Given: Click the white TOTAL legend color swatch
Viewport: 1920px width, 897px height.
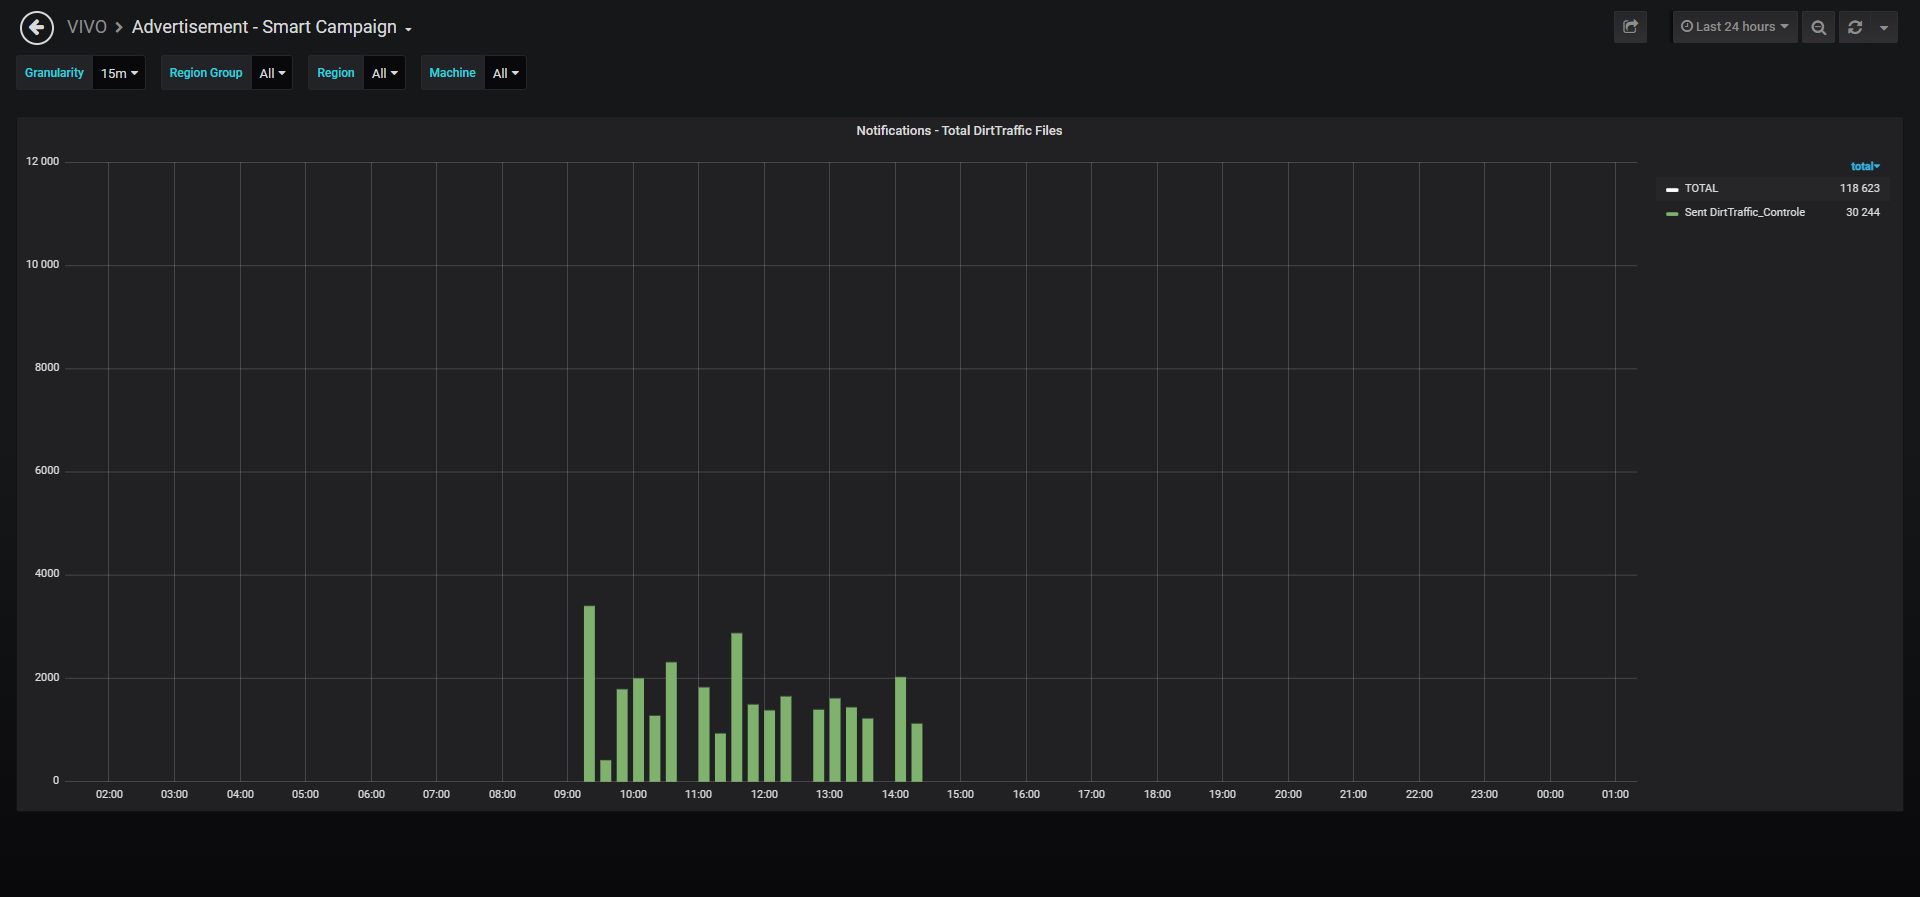Looking at the screenshot, I should coord(1672,189).
